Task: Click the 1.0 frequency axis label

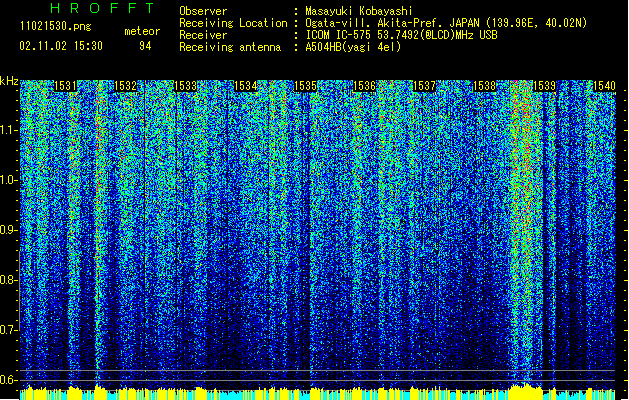Action: [9, 180]
